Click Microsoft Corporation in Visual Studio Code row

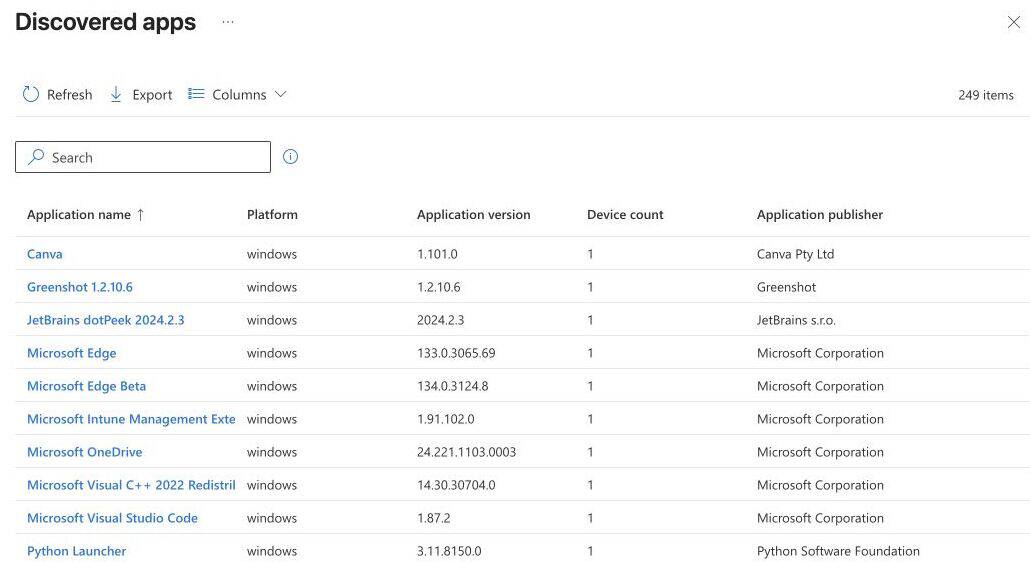tap(820, 518)
